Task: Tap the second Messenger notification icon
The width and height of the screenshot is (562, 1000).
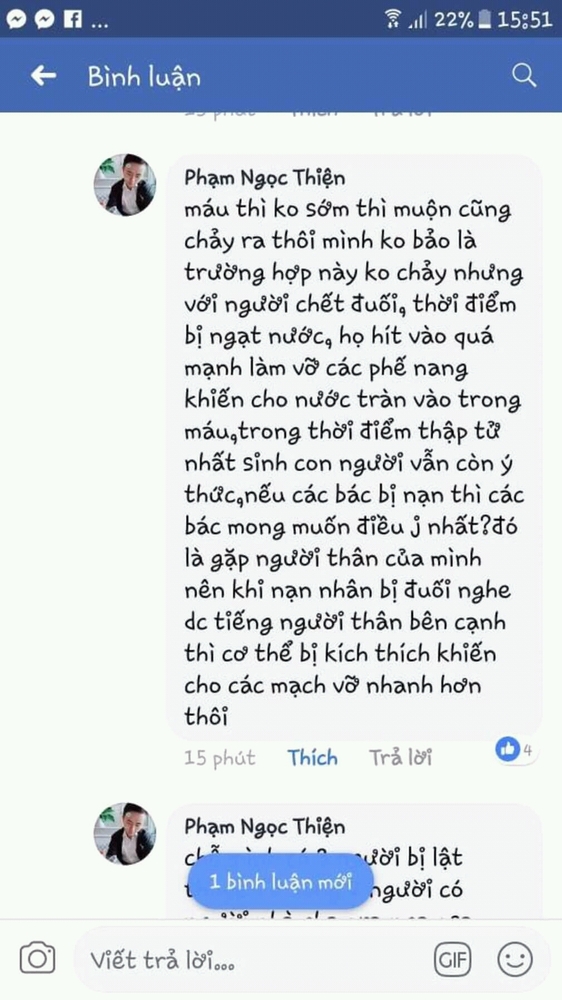Action: click(x=44, y=20)
